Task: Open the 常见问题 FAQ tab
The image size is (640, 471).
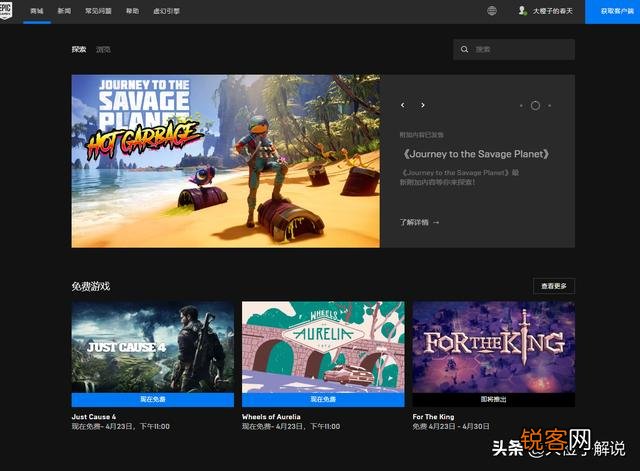Action: click(x=98, y=11)
